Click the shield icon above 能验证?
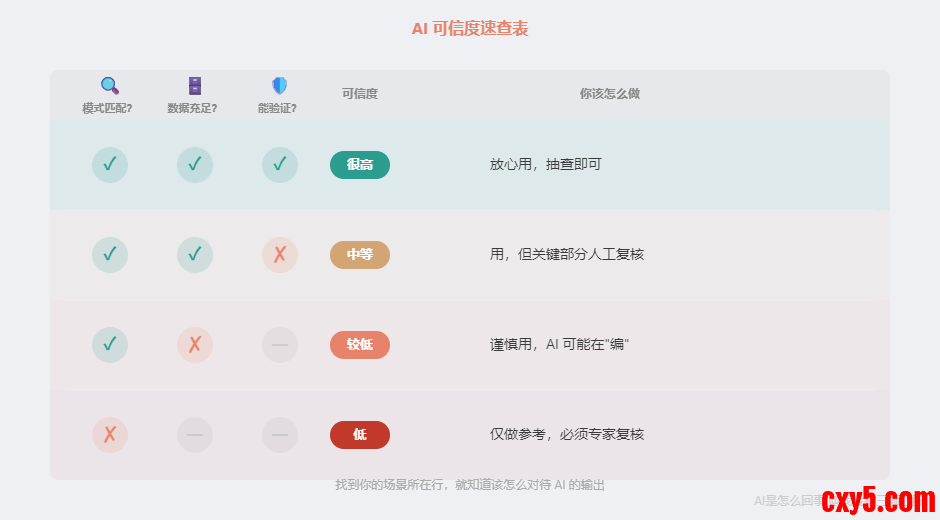 [279, 86]
